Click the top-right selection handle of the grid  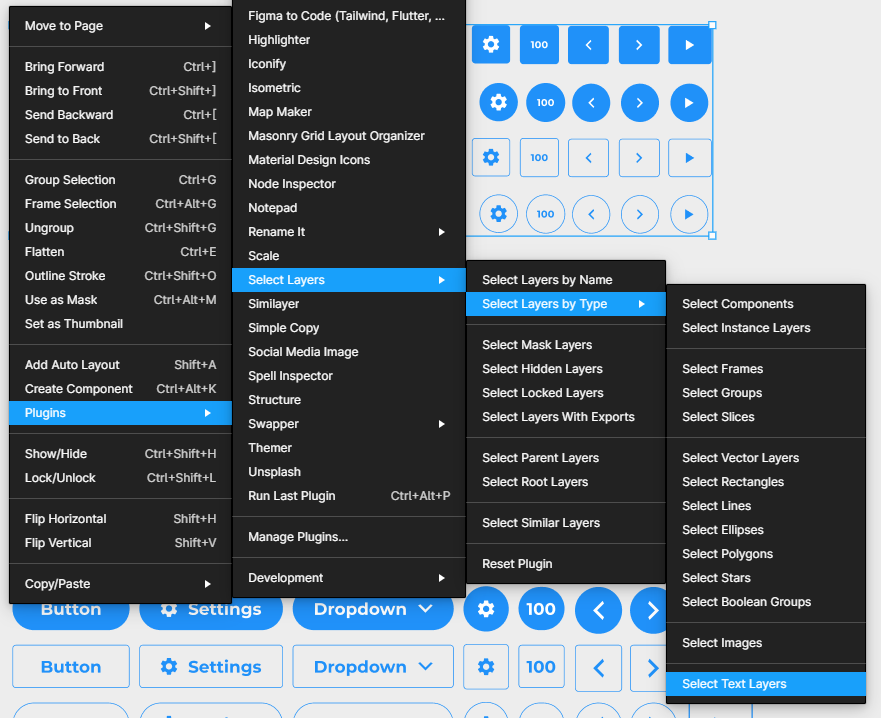tap(712, 25)
